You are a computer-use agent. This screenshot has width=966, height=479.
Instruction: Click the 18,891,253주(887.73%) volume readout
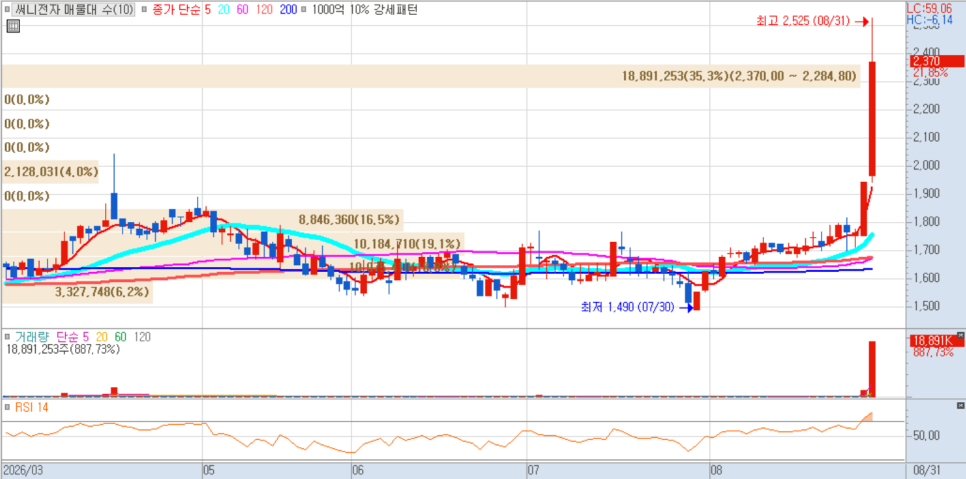pos(63,349)
